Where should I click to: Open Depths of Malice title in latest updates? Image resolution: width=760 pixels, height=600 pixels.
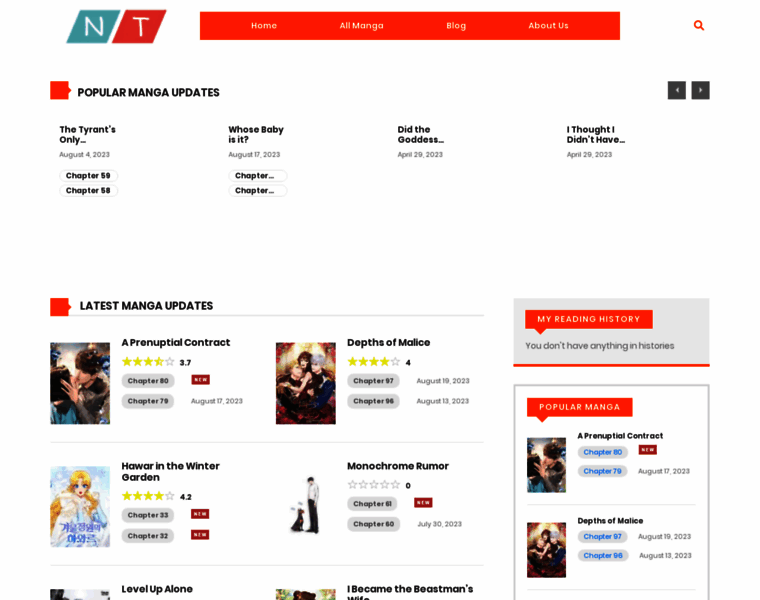click(x=389, y=343)
